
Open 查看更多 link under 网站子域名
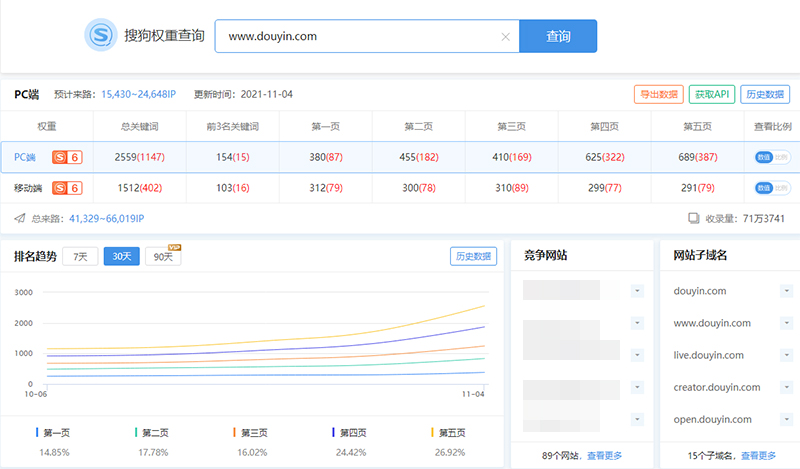click(758, 456)
